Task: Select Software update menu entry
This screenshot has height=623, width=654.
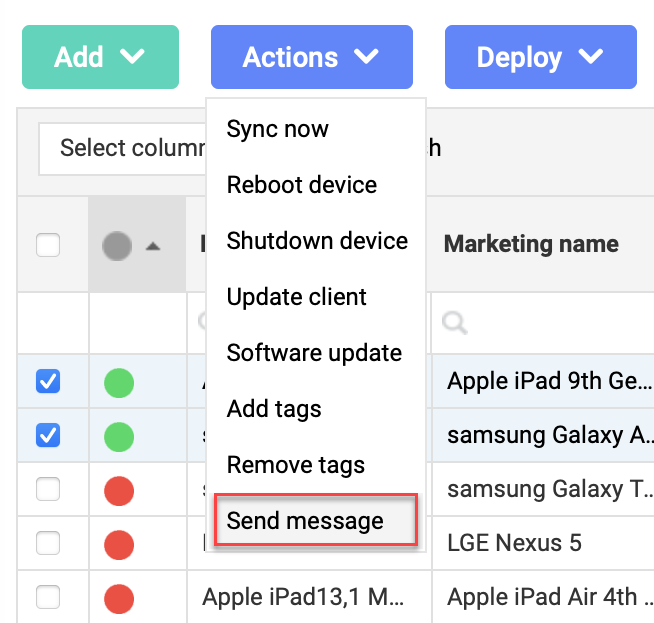Action: coord(314,353)
